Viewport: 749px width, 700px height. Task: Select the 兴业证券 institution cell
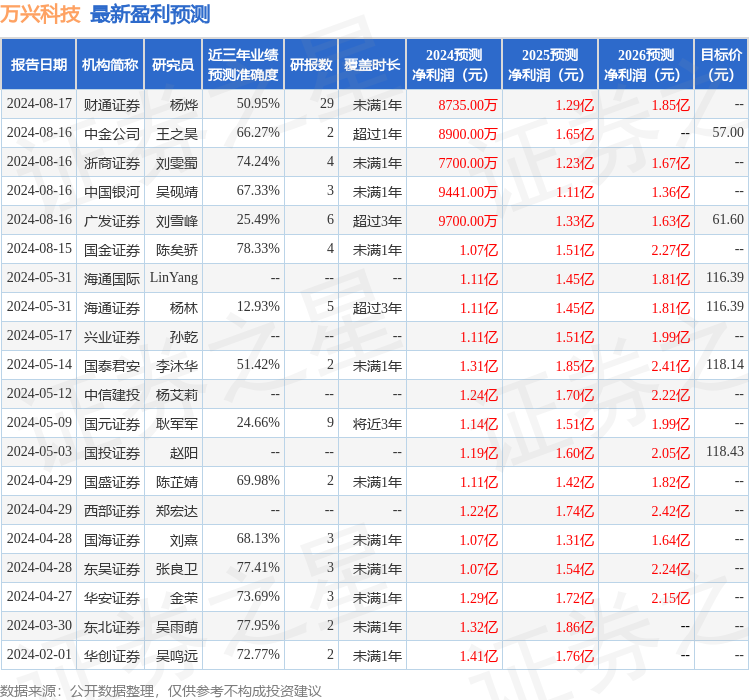[112, 337]
